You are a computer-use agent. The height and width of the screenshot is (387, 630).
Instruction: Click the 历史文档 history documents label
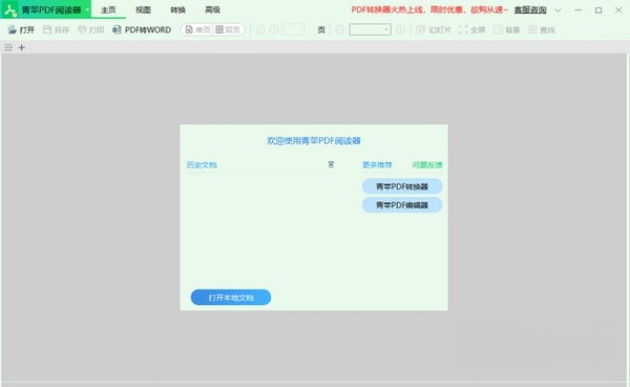click(201, 165)
